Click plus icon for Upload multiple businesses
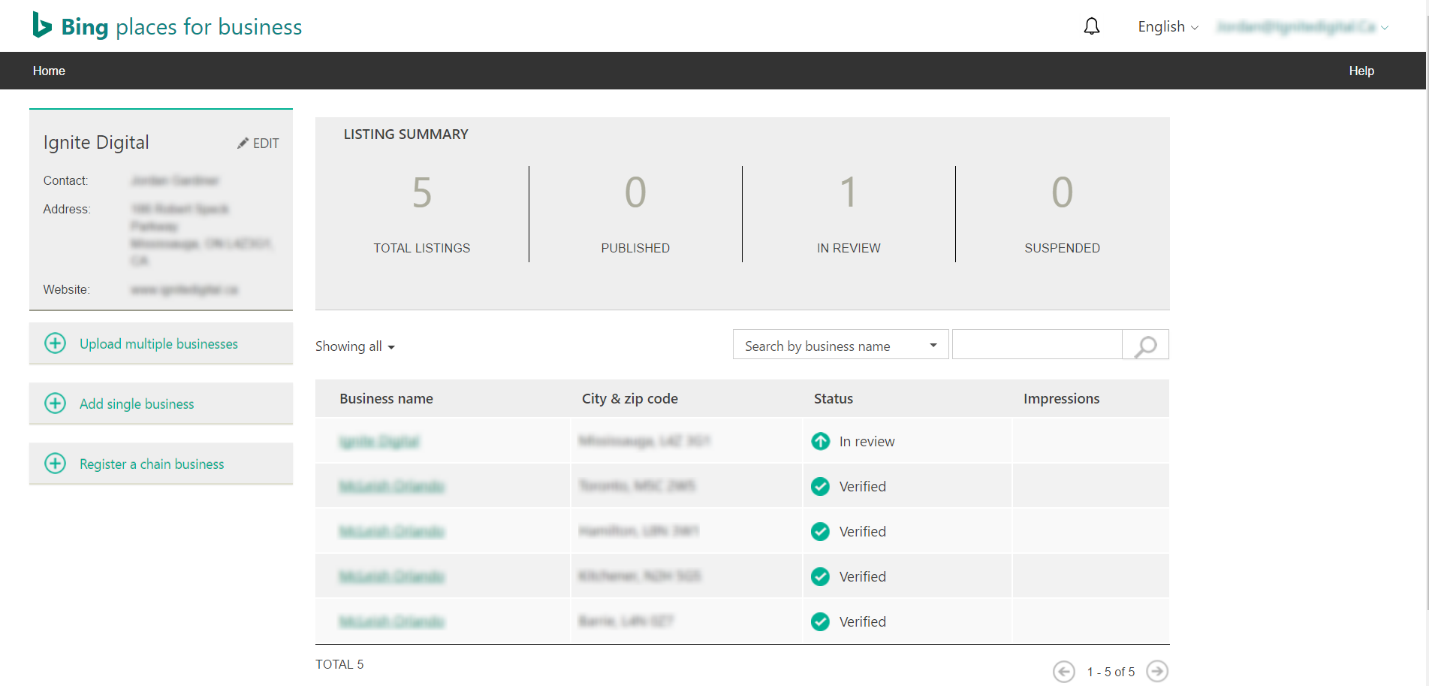 55,344
